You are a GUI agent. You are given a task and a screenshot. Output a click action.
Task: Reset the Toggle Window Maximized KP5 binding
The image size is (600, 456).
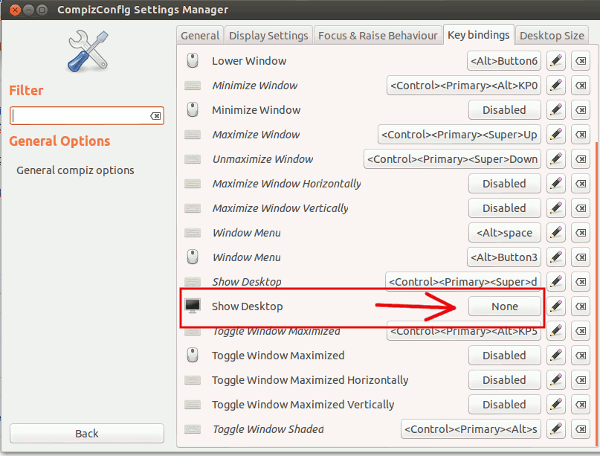pos(580,331)
